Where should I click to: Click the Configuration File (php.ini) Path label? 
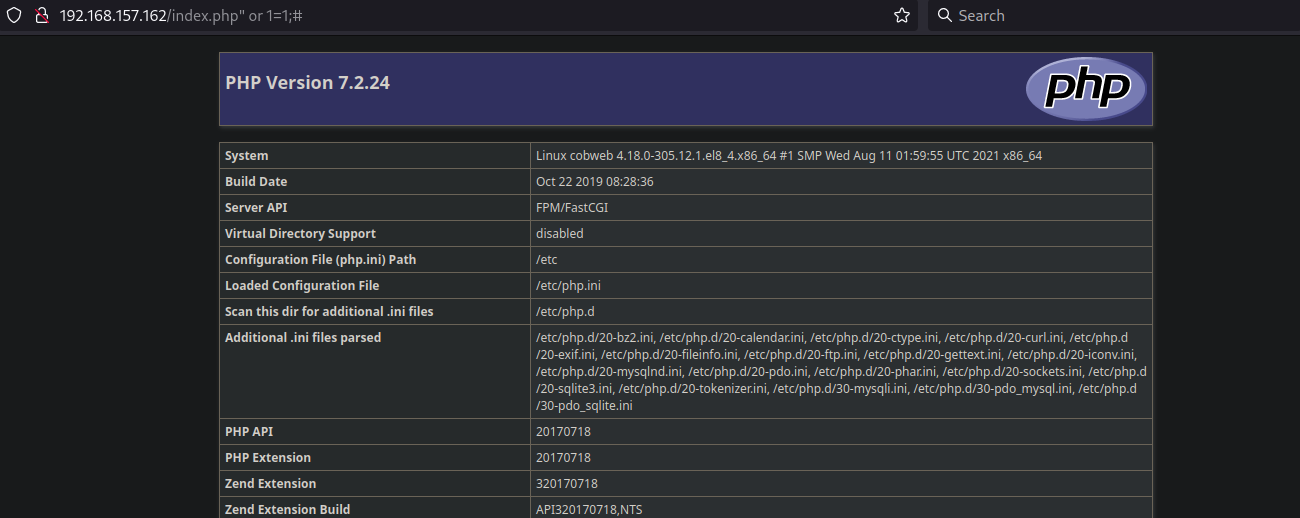click(320, 260)
